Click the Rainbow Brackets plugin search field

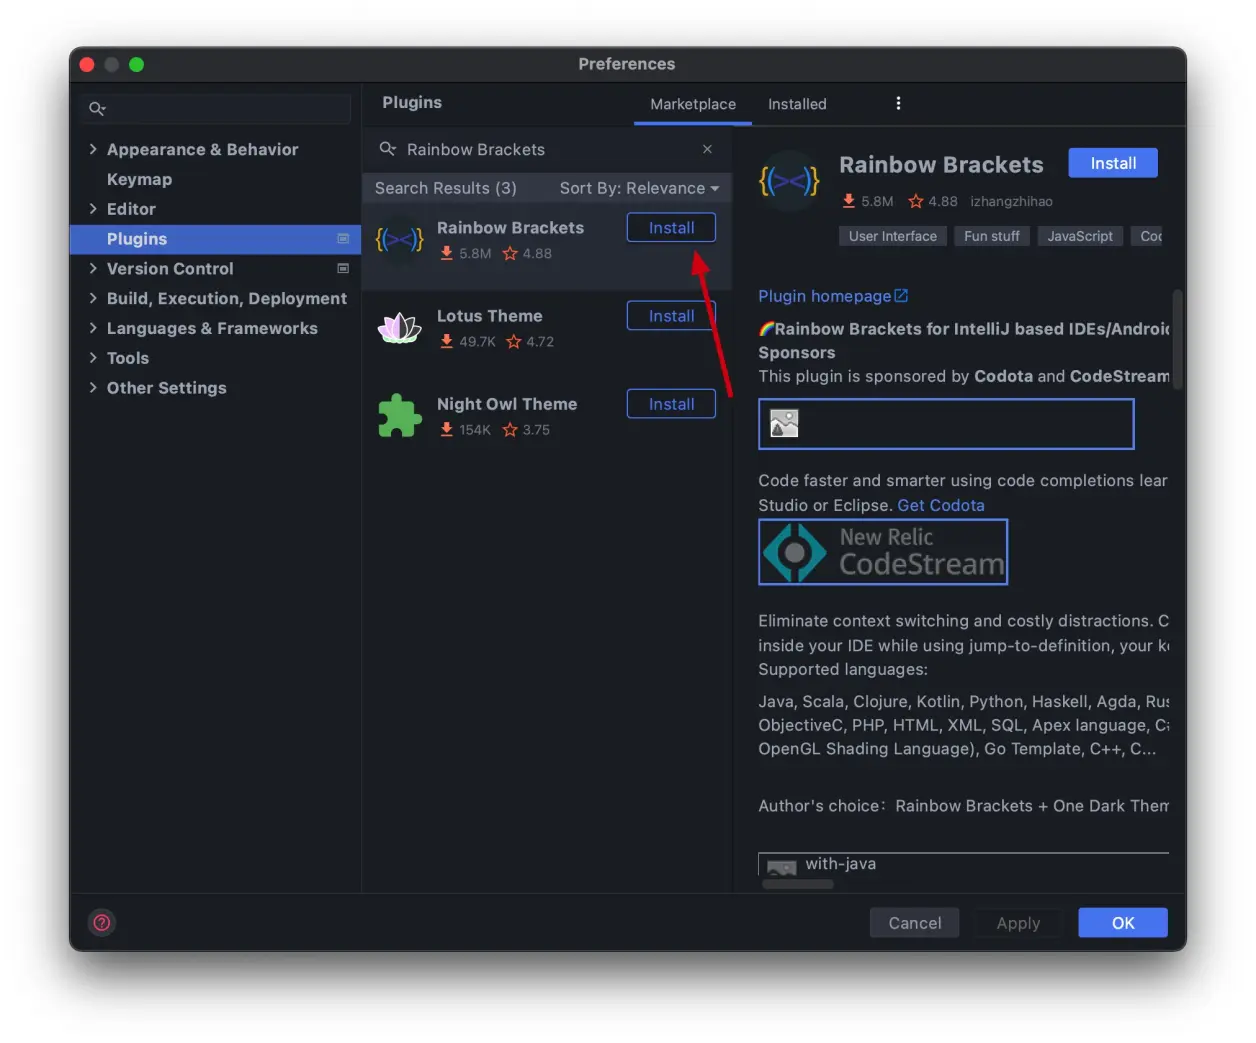[545, 149]
